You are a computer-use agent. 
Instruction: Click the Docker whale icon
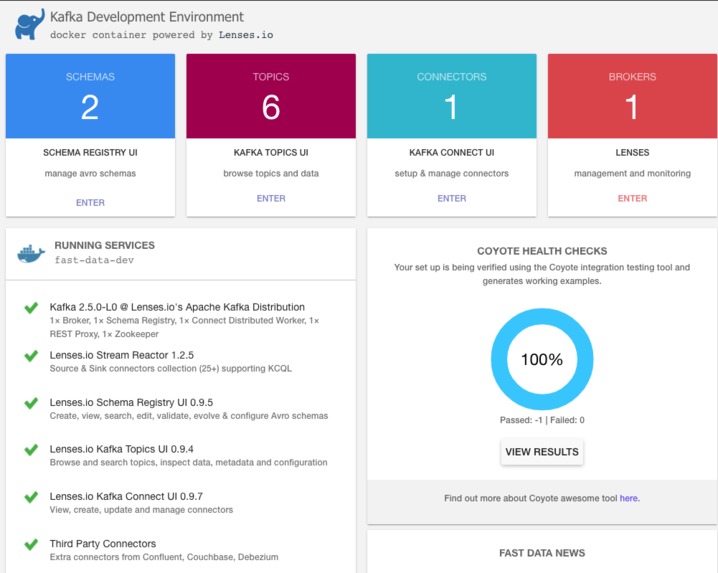click(x=31, y=254)
